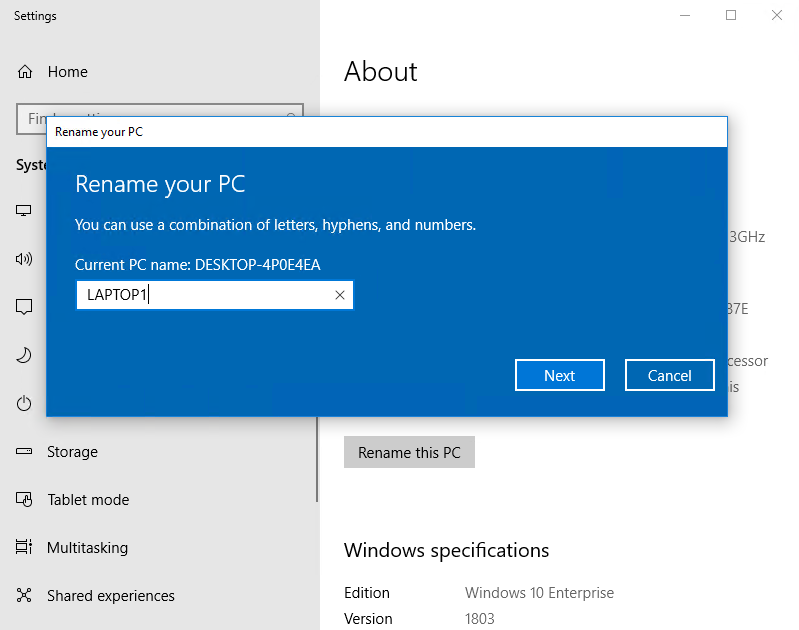Click the Rename this PC button
The width and height of the screenshot is (799, 630).
pyautogui.click(x=409, y=453)
